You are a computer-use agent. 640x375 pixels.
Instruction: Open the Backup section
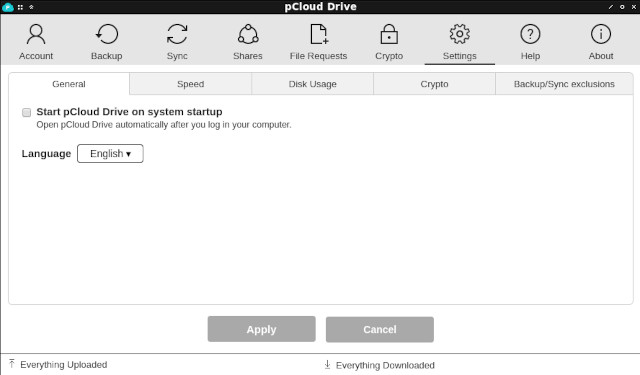coord(107,41)
